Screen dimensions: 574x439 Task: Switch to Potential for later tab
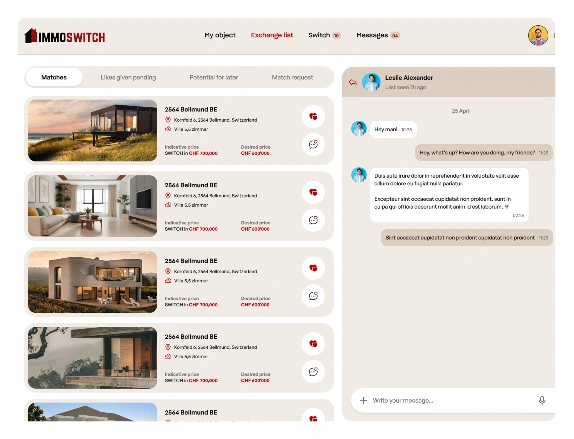214,77
